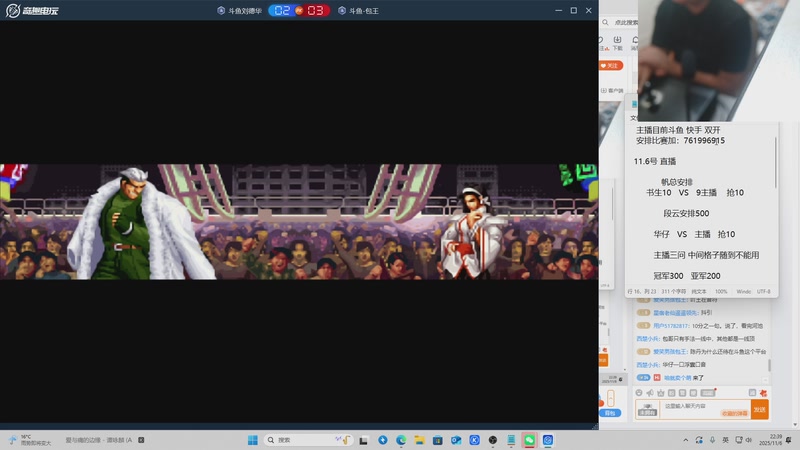Click the red gear icon in the chat toolbar

click(x=763, y=393)
